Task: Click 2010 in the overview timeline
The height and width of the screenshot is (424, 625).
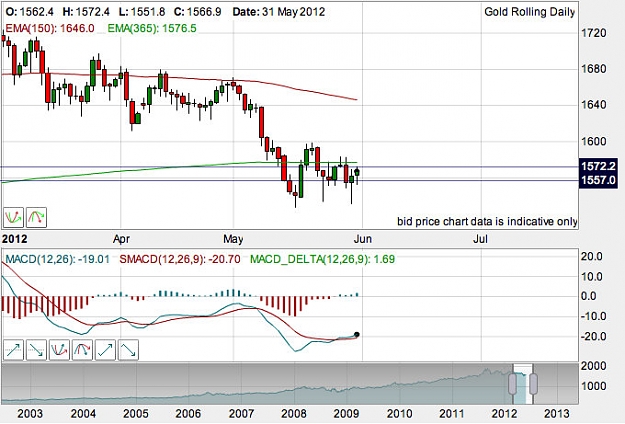Action: point(399,414)
